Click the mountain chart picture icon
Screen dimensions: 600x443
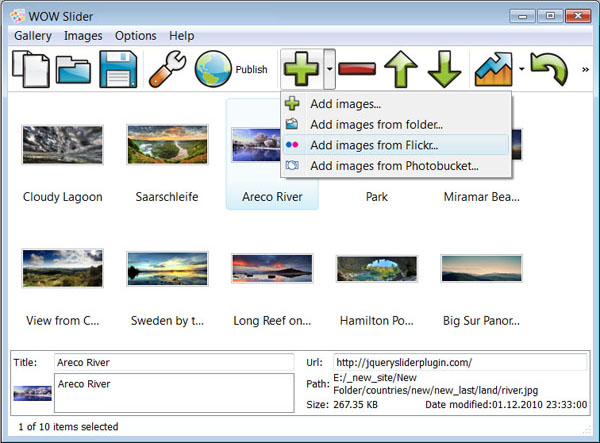[x=494, y=69]
